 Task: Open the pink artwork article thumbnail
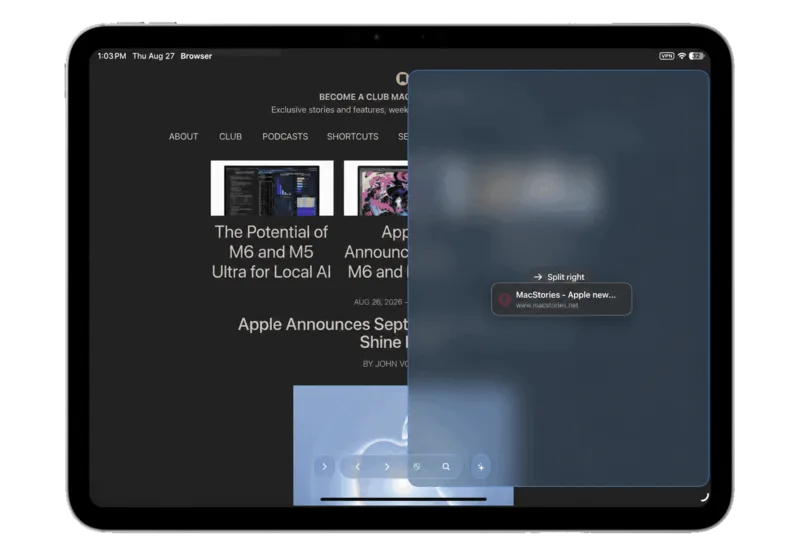376,188
